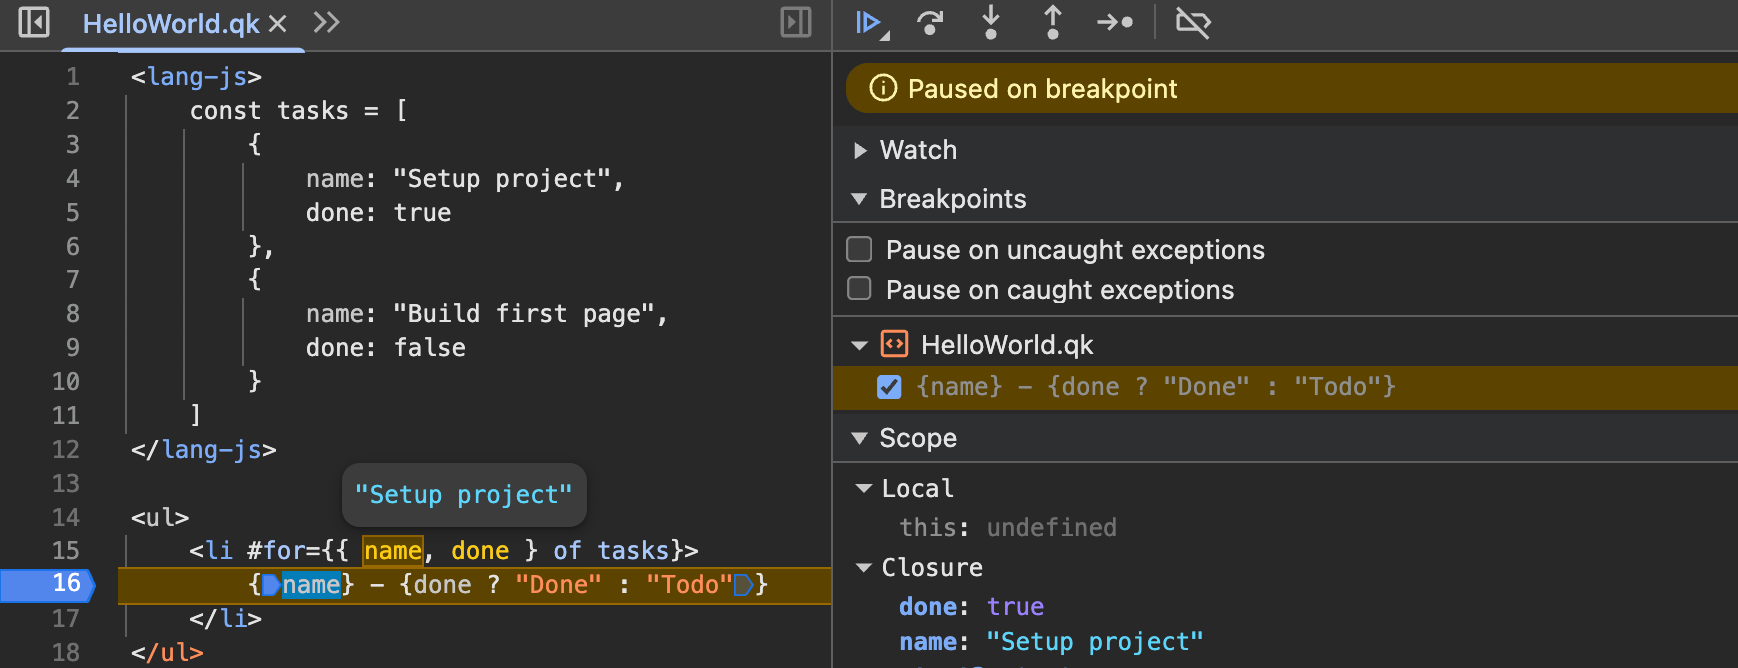Toggle the navigator sidebar icon
The image size is (1738, 668).
[x=34, y=22]
